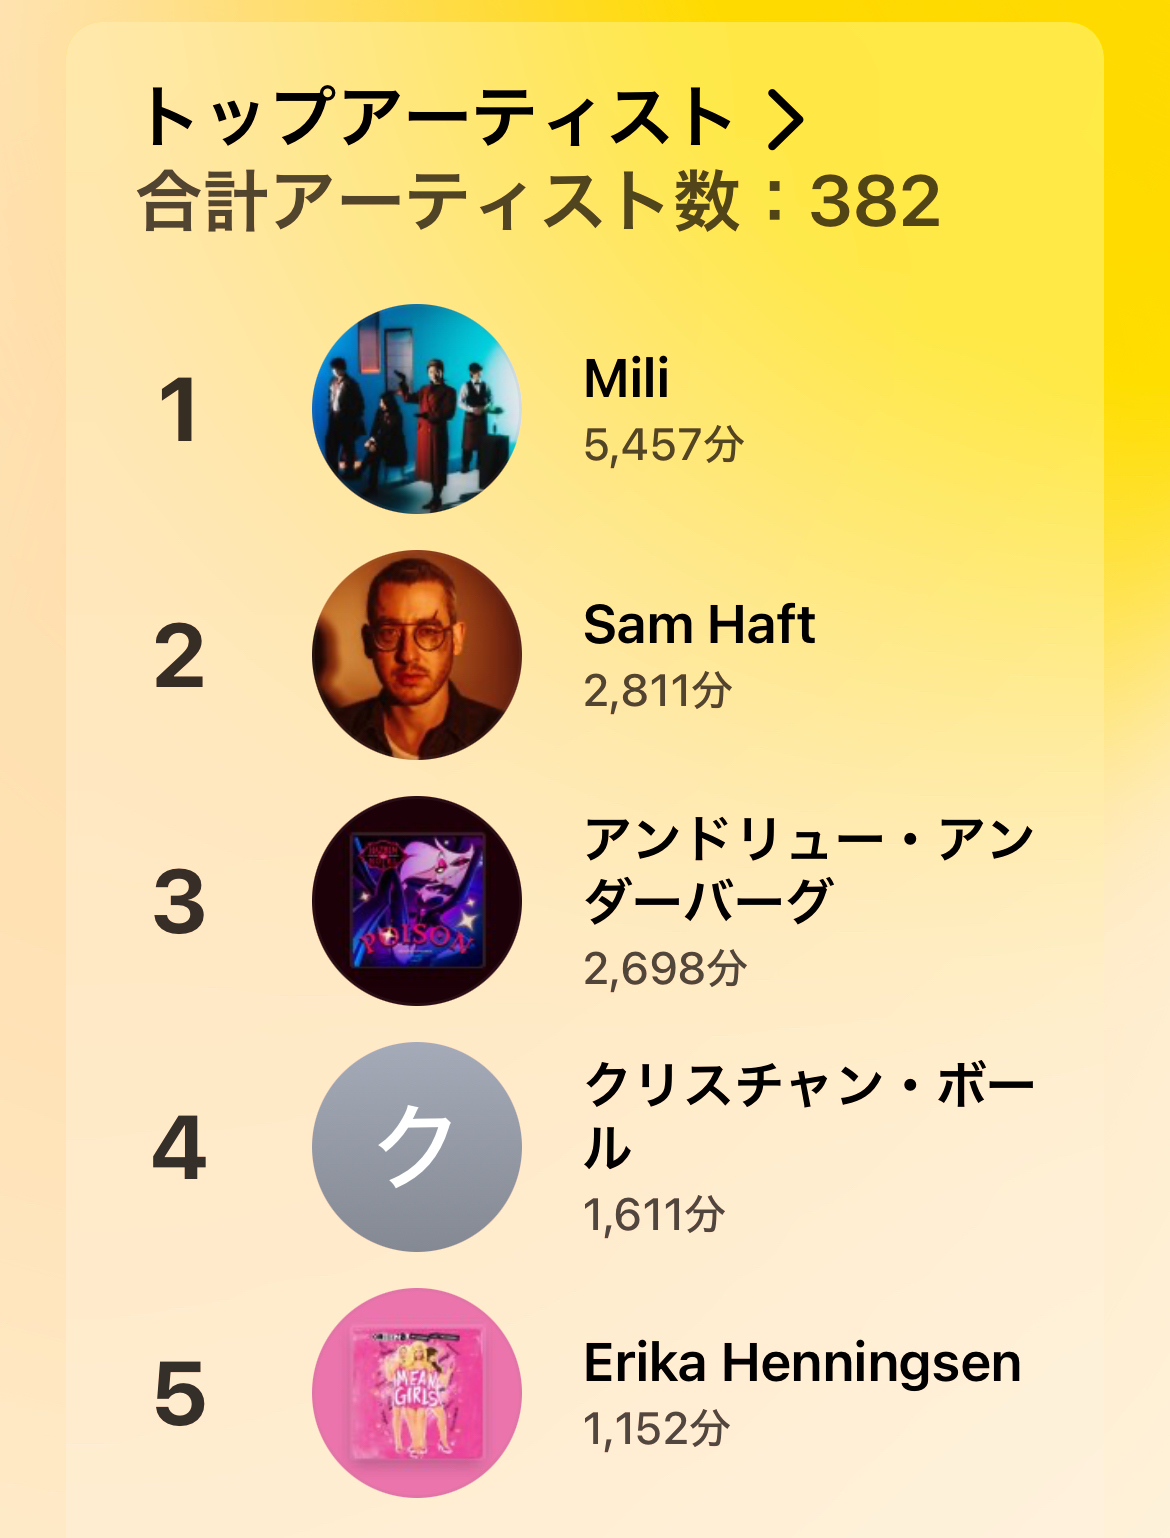Open the トップアーティスト header link
The height and width of the screenshot is (1538, 1170).
coord(438,118)
